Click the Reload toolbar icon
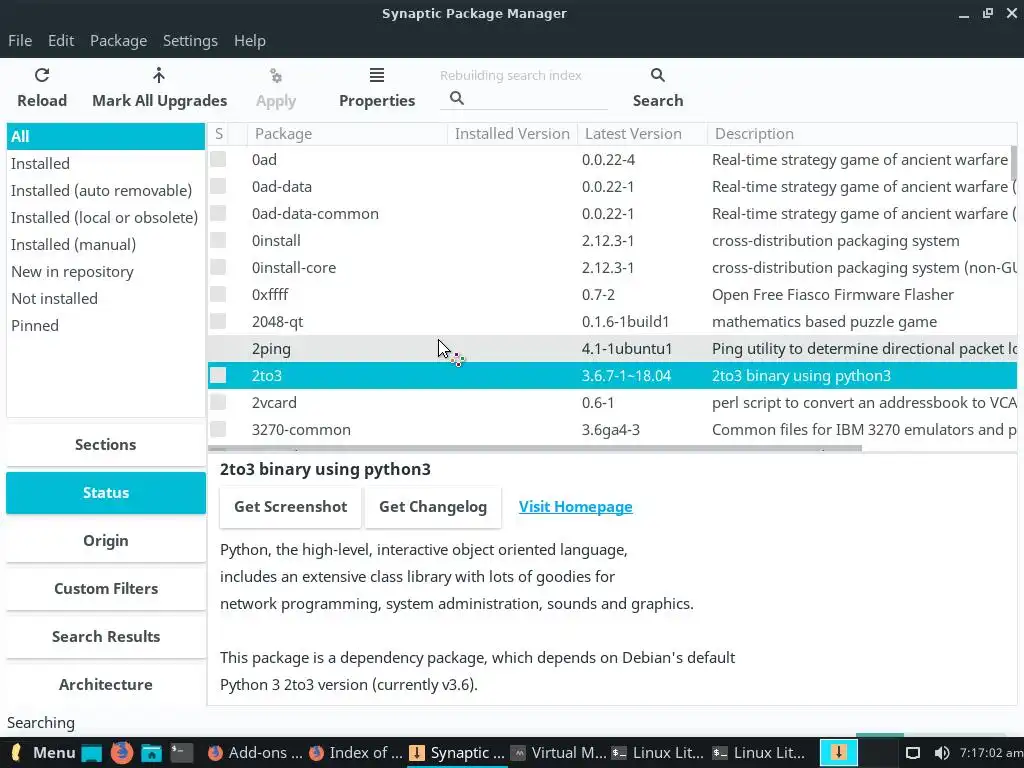 click(42, 76)
